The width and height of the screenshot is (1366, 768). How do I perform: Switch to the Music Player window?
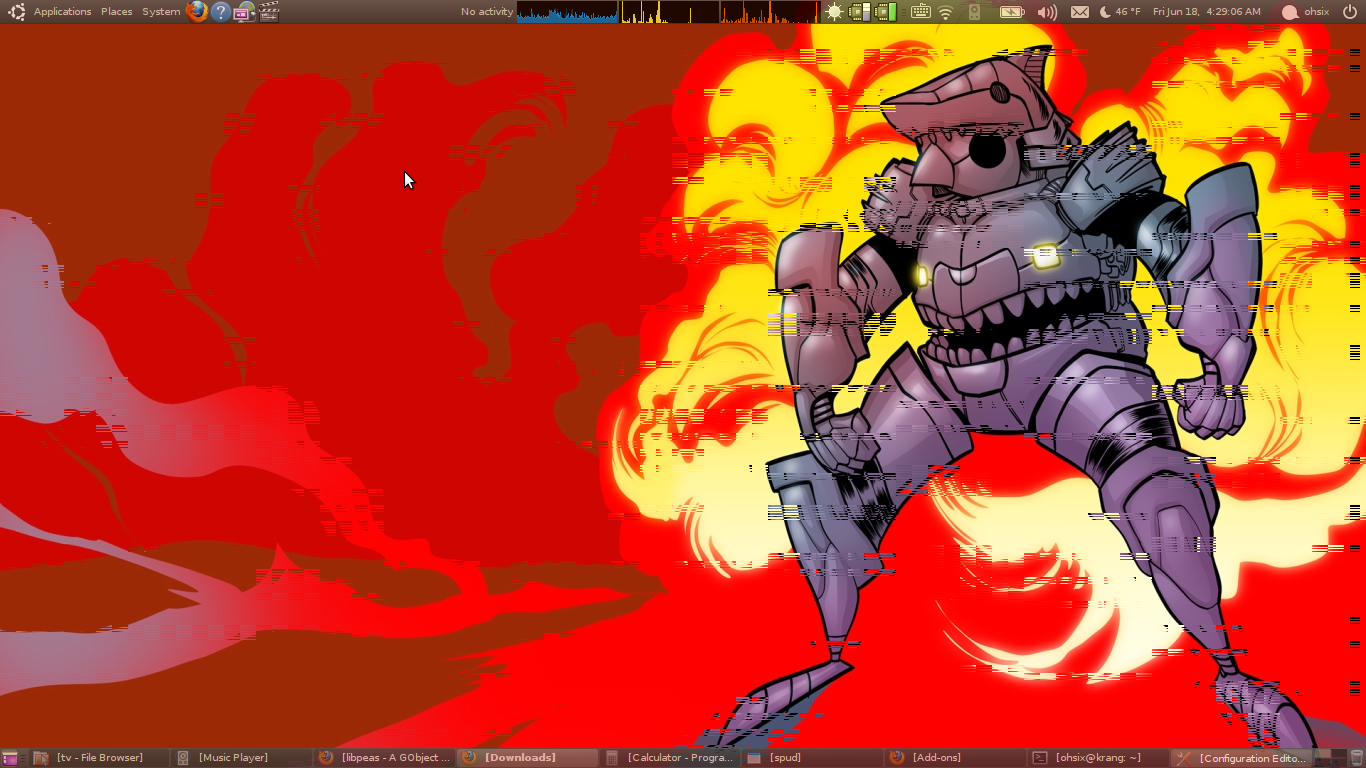click(233, 758)
